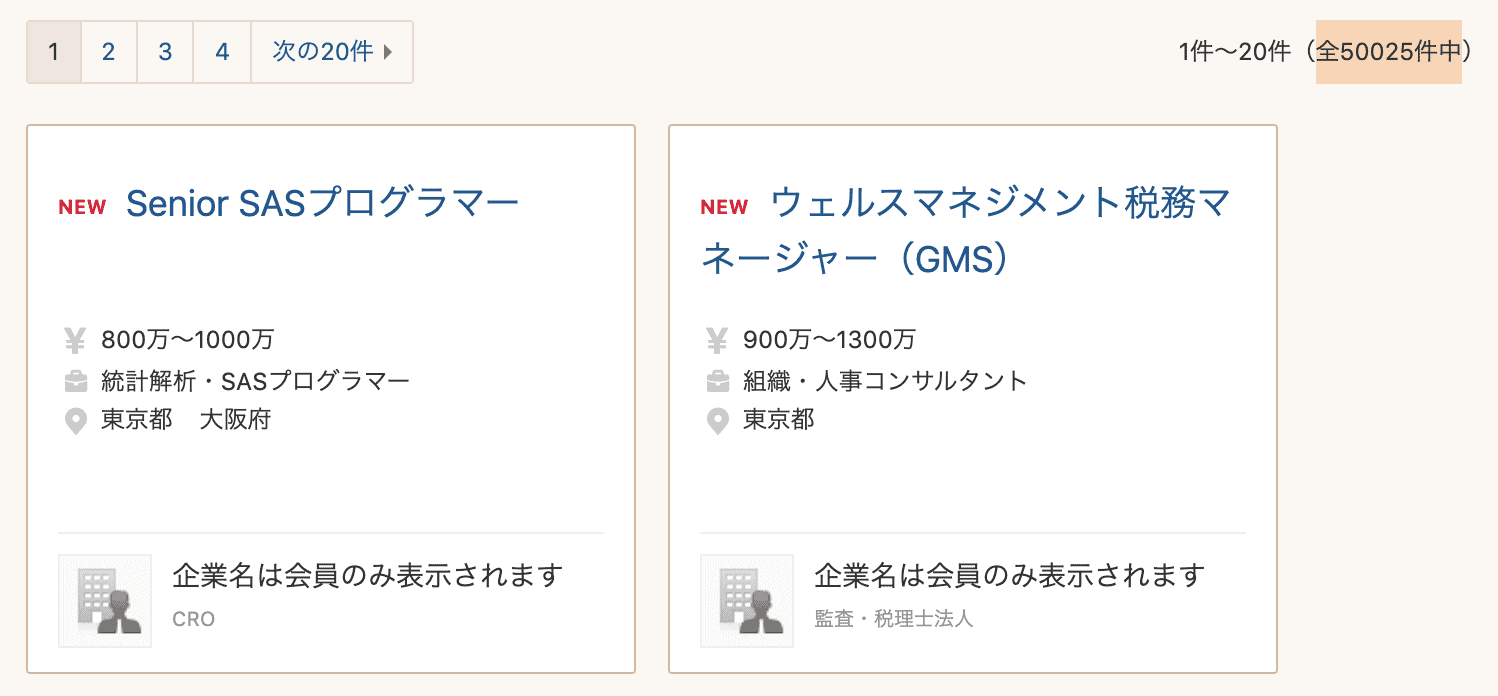Expand next results via the arrow after 次の20件
Viewport: 1498px width, 696px height.
coord(389,52)
